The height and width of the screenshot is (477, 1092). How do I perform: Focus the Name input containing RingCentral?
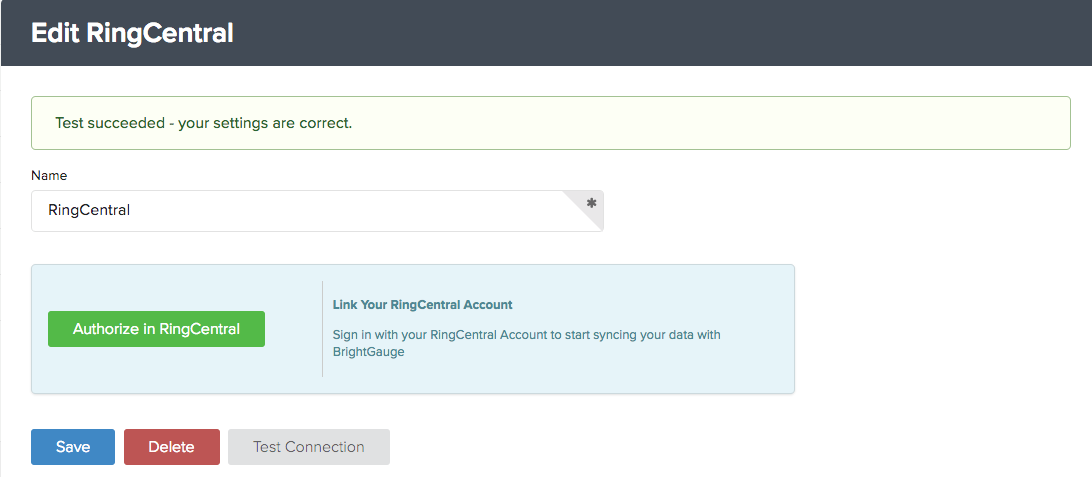pyautogui.click(x=317, y=211)
